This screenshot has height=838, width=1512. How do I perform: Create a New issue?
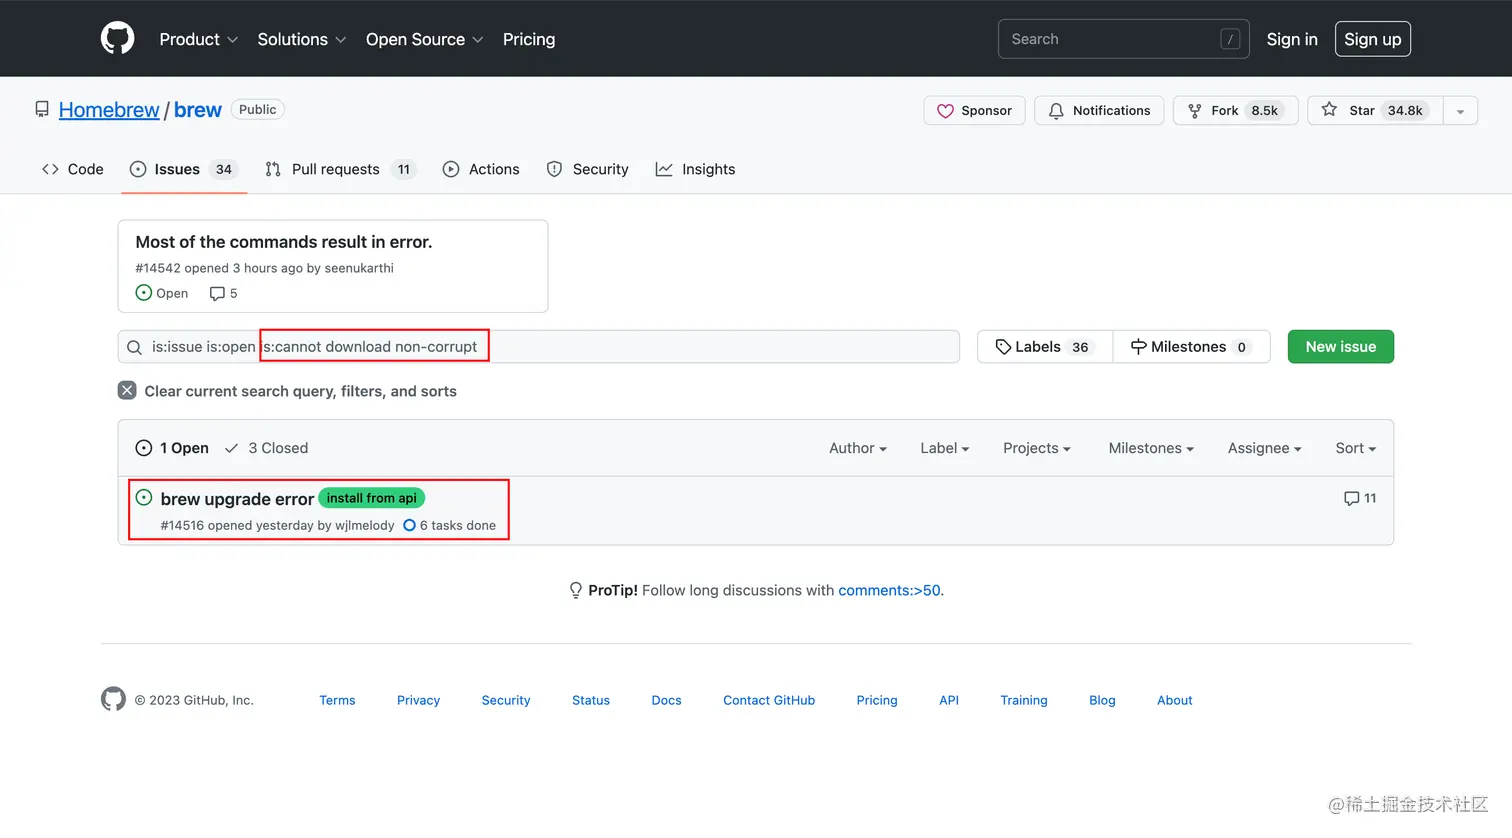[1340, 347]
